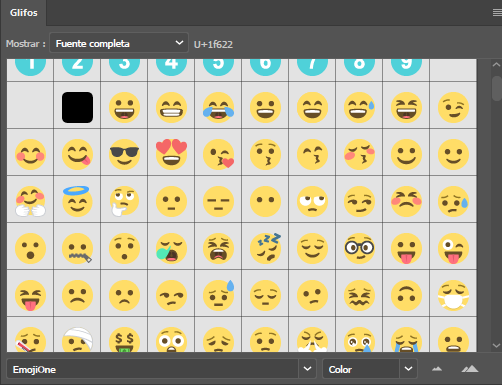Screen dimensions: 502x385
Task: Select the squinting tongue-out face emoji
Action: coord(30,295)
